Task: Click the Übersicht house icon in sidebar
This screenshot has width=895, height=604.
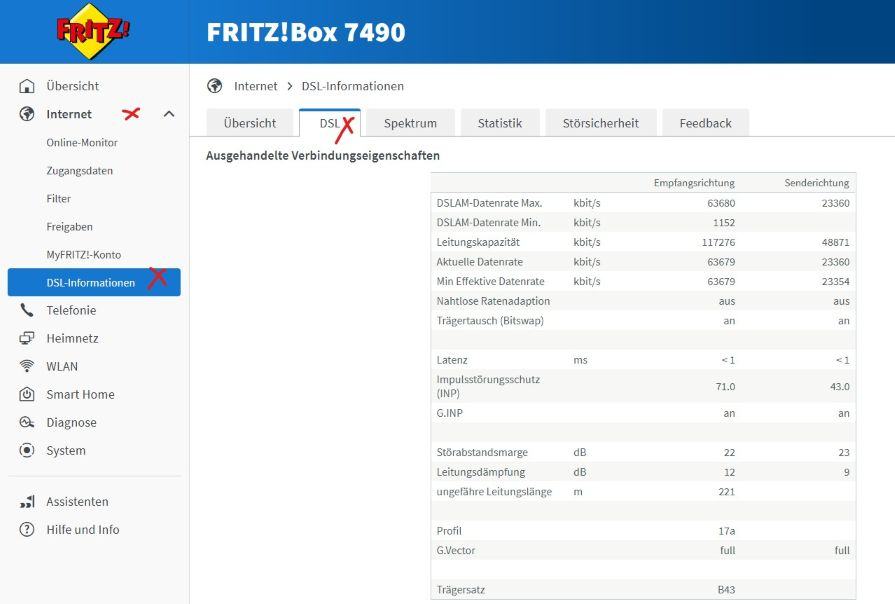Action: coord(27,86)
